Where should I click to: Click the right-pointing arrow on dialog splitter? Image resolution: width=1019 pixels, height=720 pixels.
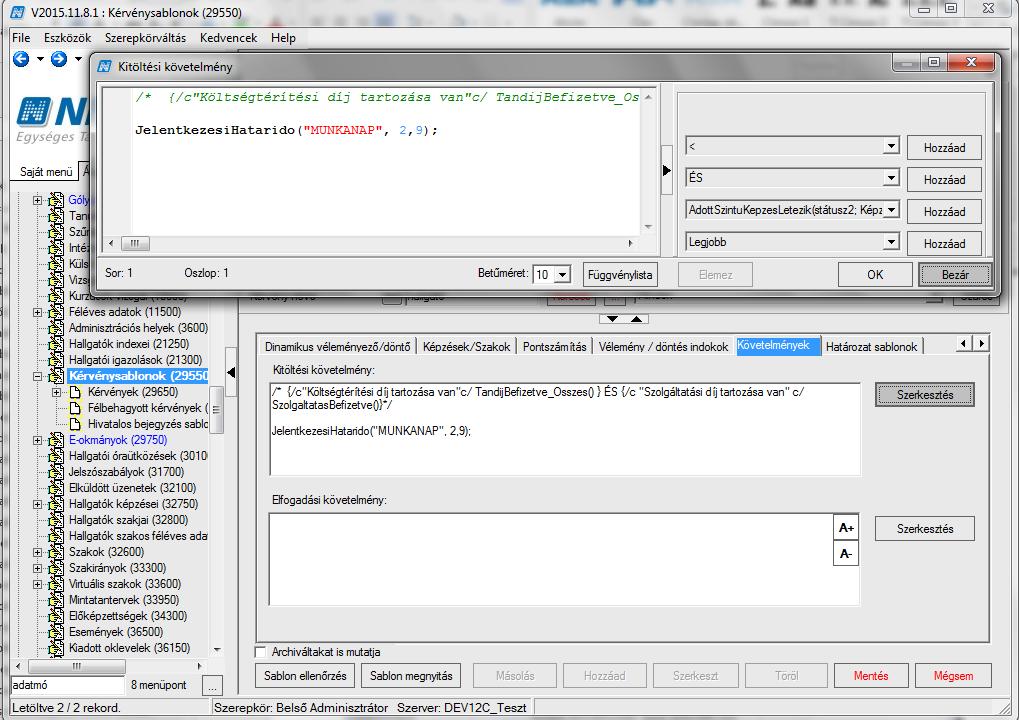(666, 170)
